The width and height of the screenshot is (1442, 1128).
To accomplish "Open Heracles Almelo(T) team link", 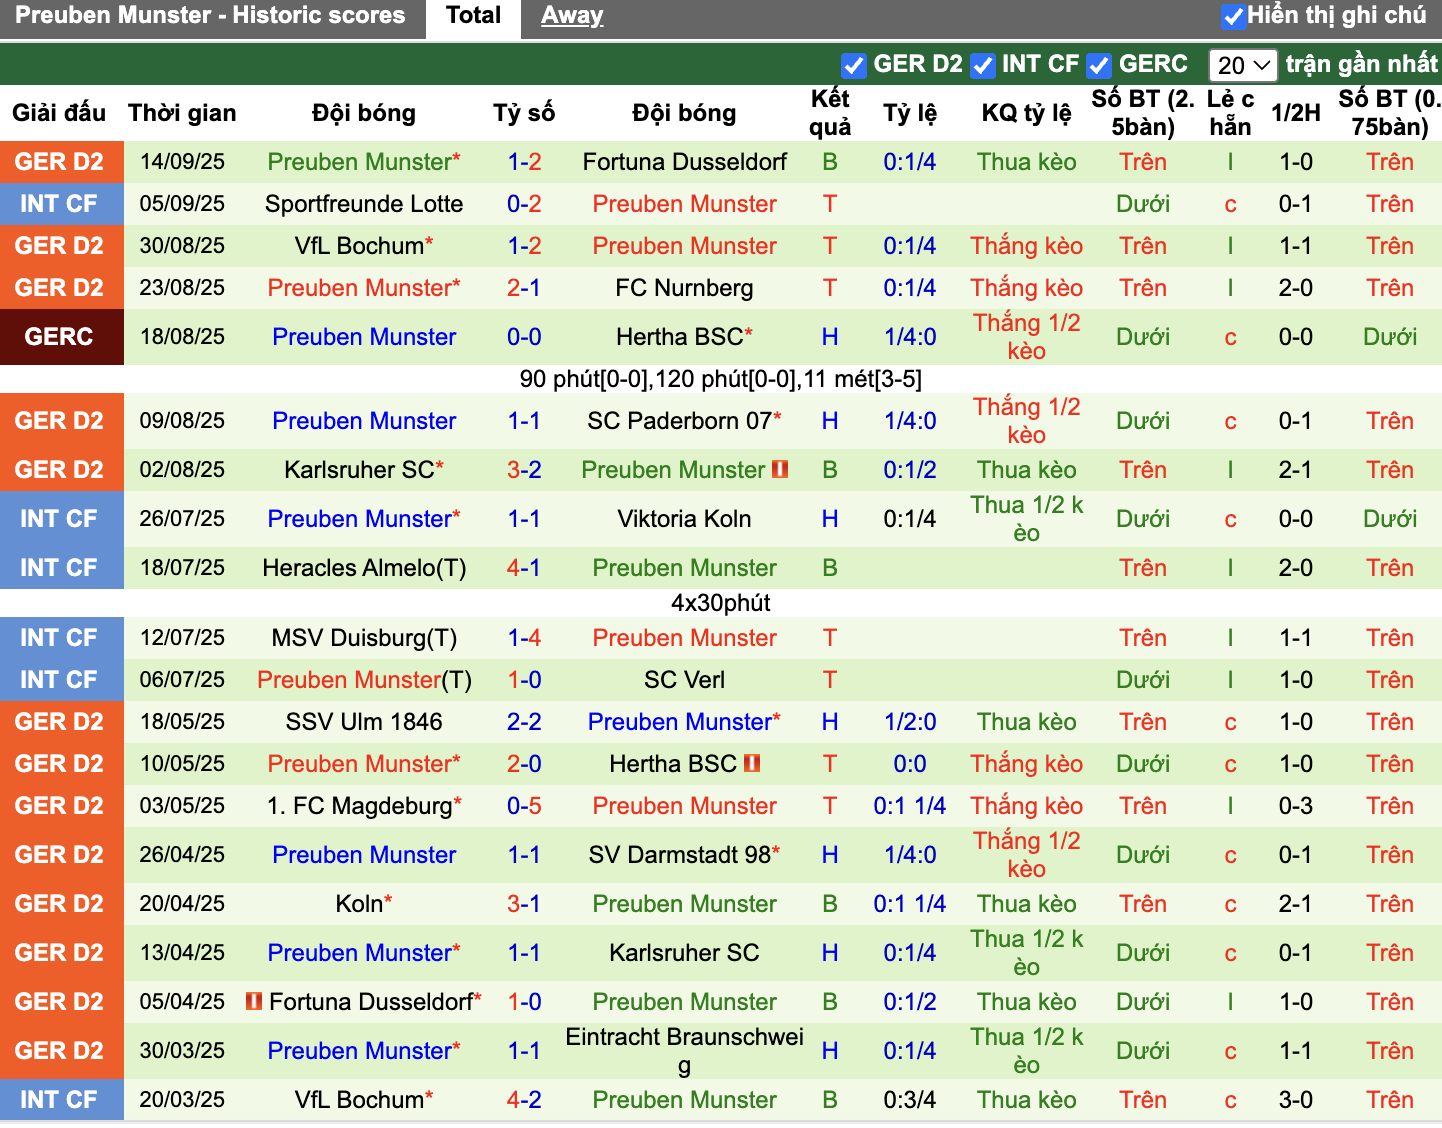I will coord(364,568).
